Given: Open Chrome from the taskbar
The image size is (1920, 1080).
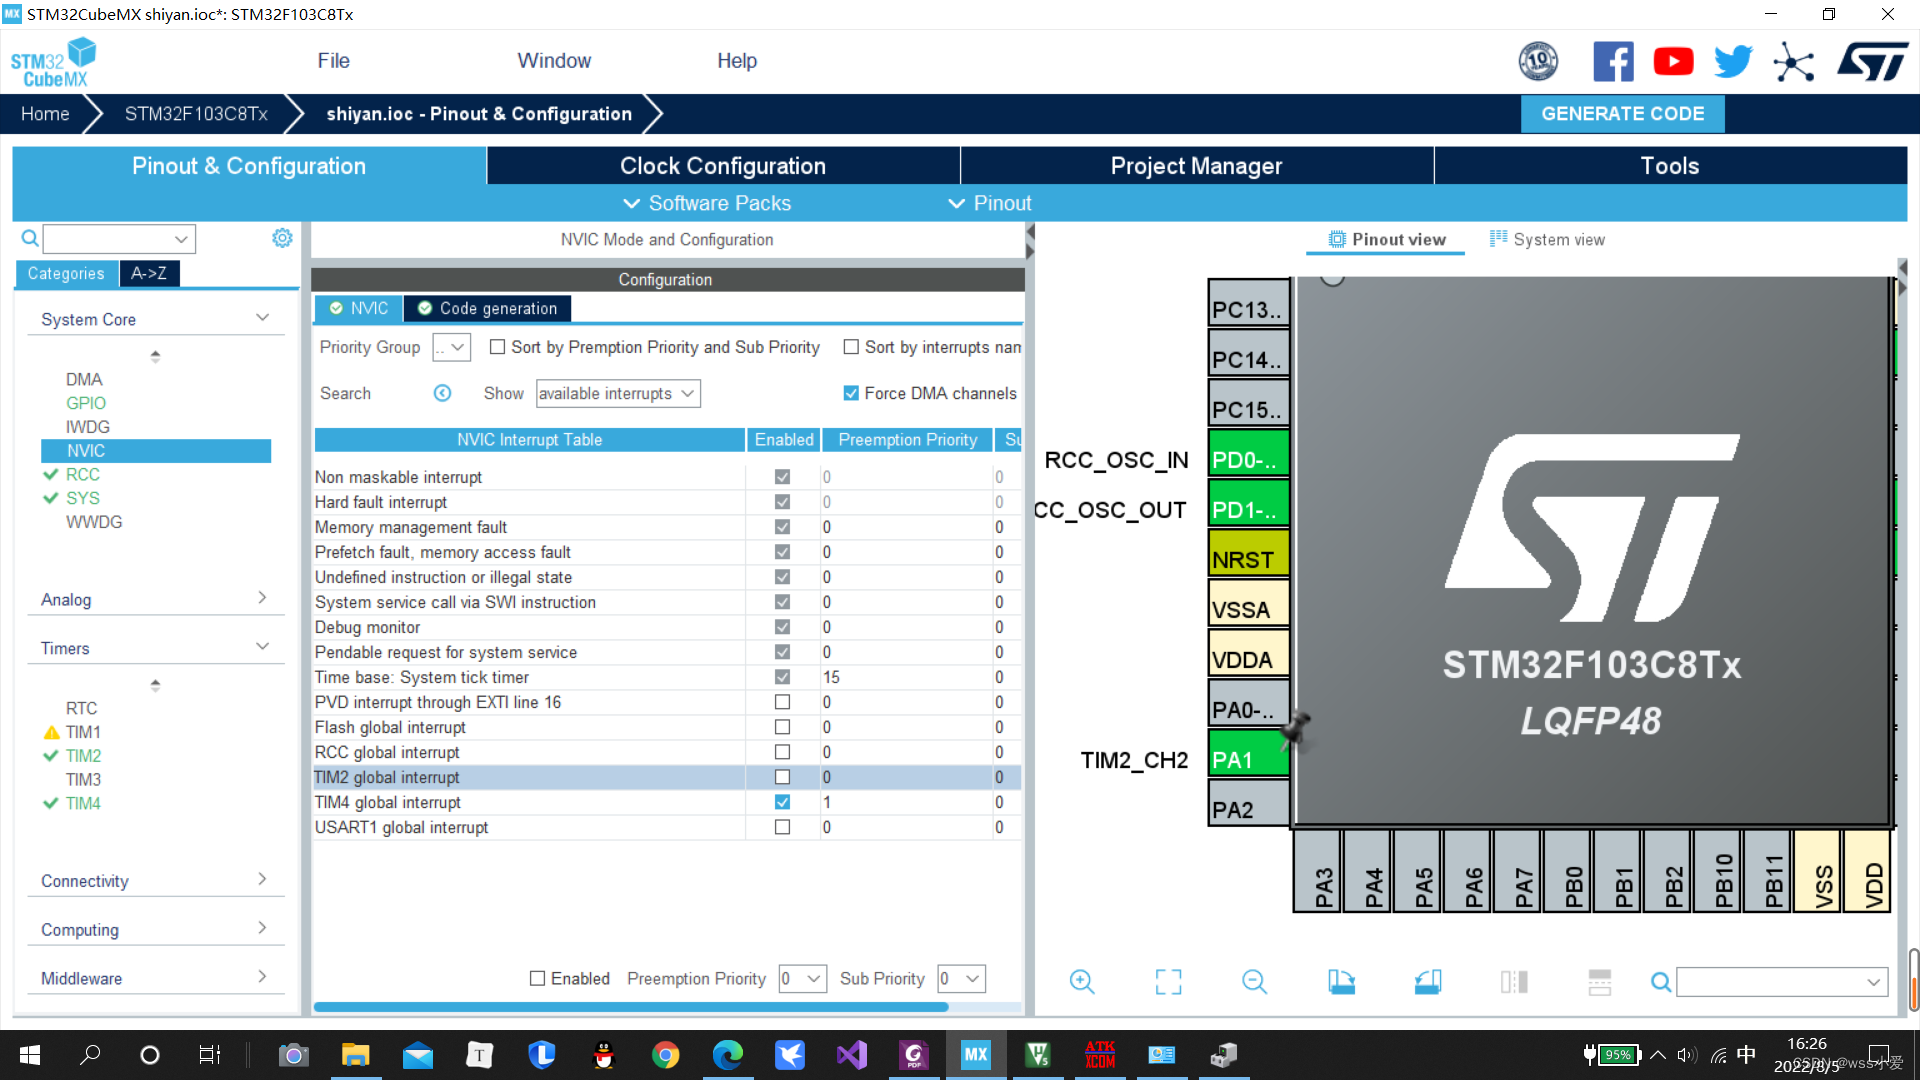Looking at the screenshot, I should click(x=665, y=1055).
